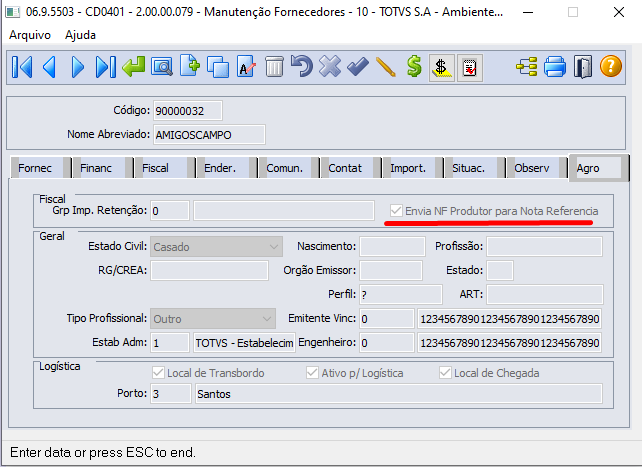
Task: Click the Orgão Emissor input field
Action: pyautogui.click(x=391, y=271)
